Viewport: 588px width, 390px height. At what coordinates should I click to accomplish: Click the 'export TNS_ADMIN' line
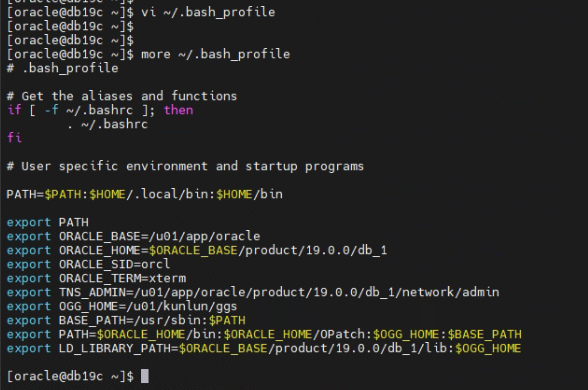point(253,292)
